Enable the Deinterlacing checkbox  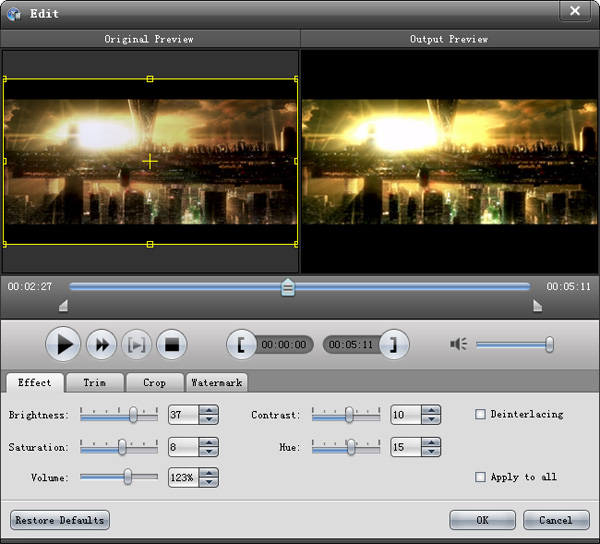click(480, 414)
